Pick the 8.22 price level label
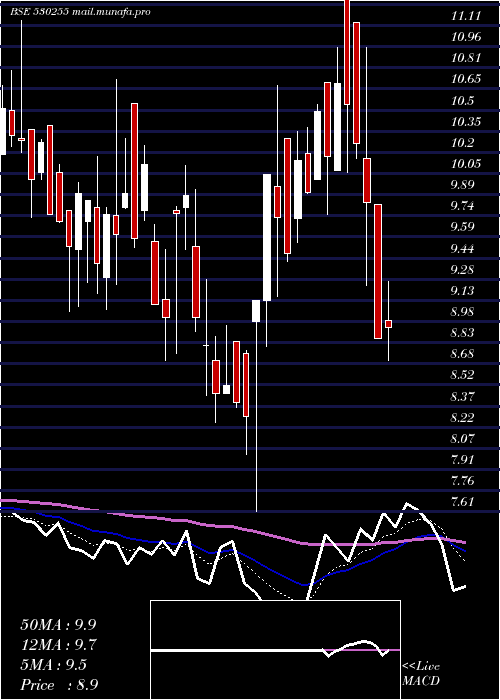500x700 pixels. tap(463, 418)
